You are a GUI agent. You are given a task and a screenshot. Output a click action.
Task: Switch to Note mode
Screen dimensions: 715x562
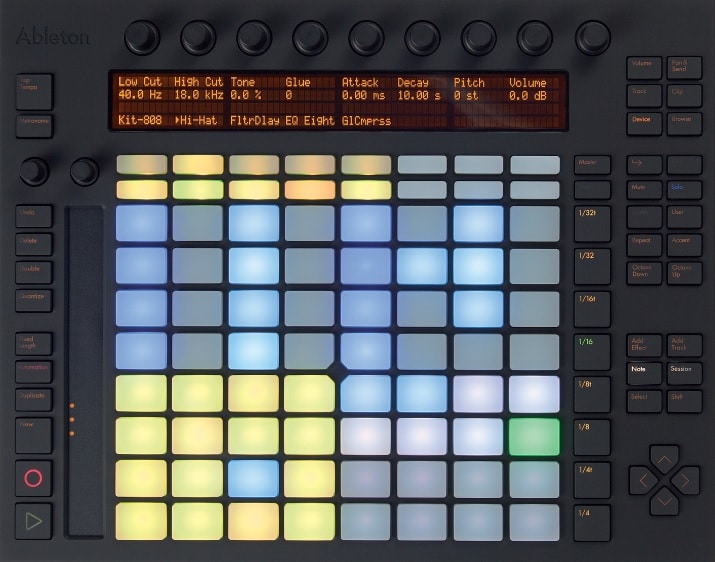pos(644,374)
